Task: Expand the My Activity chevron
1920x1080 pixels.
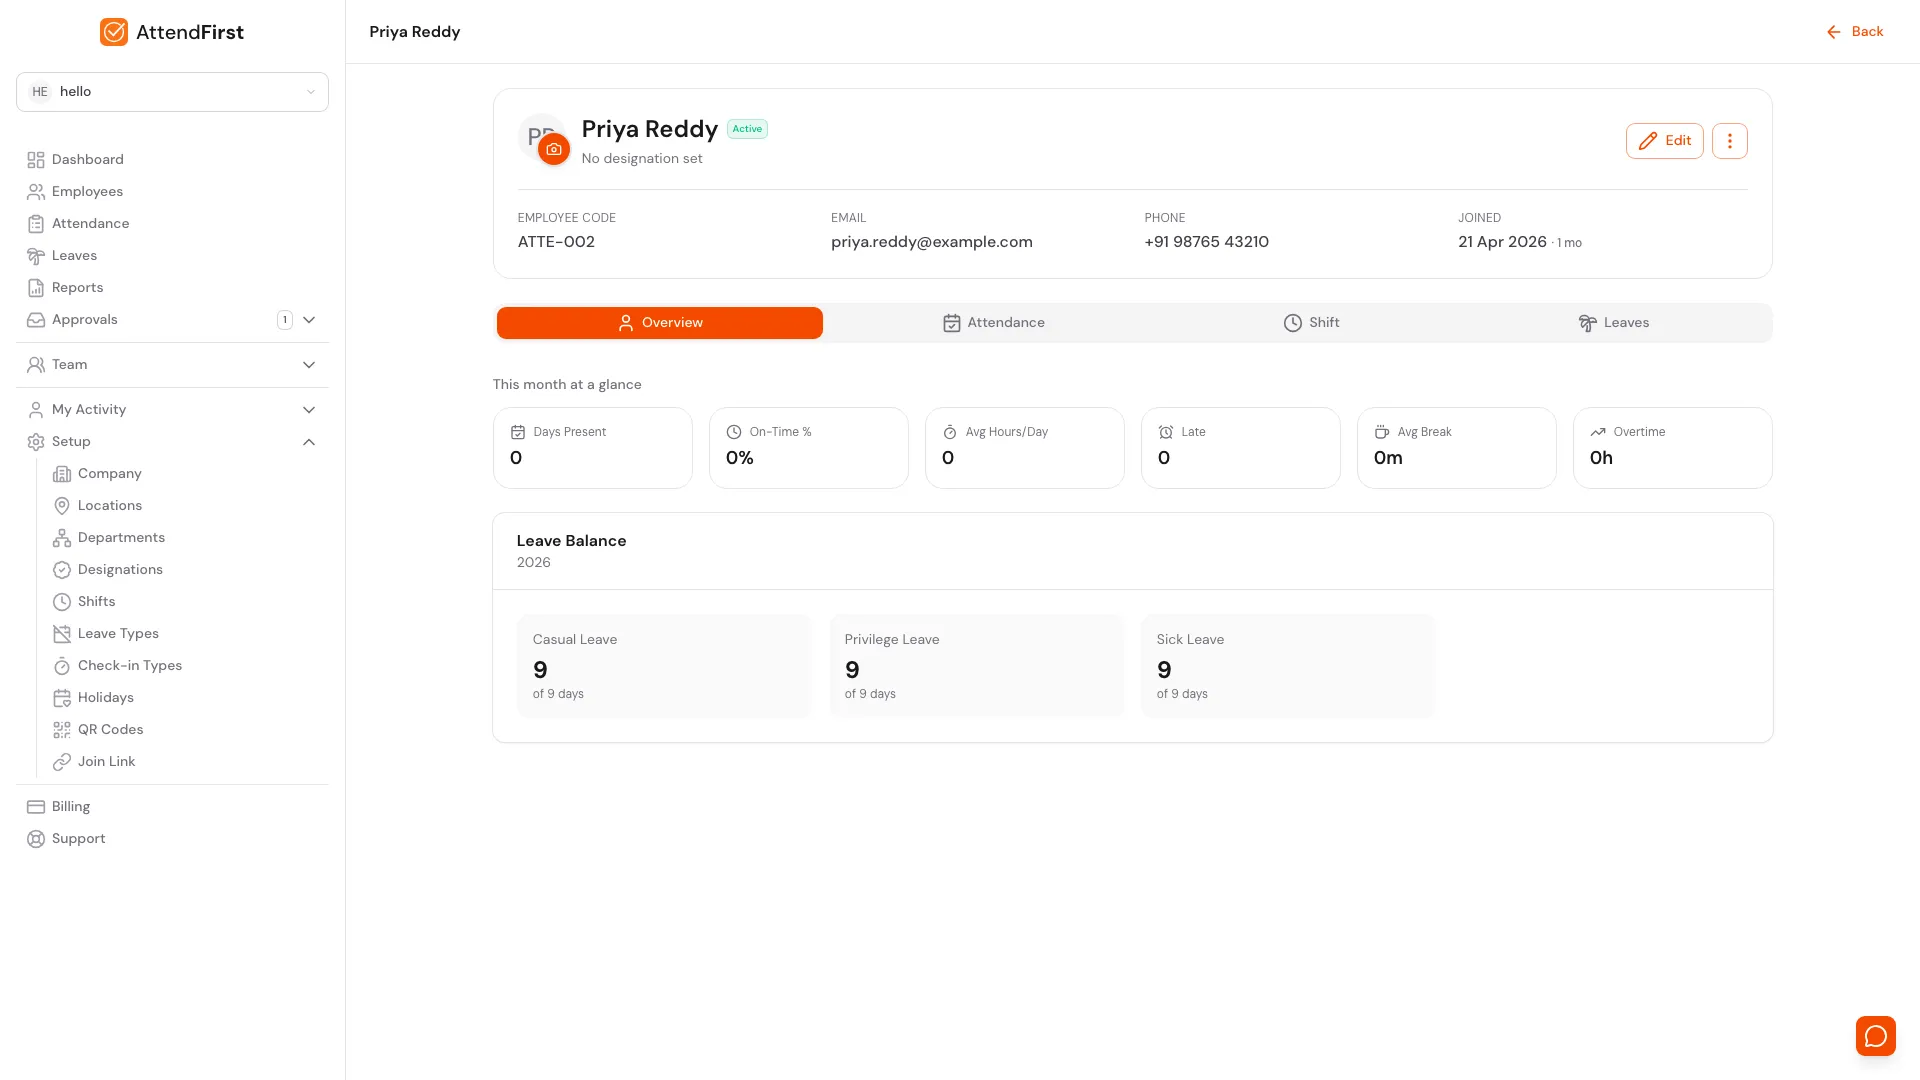Action: (309, 410)
